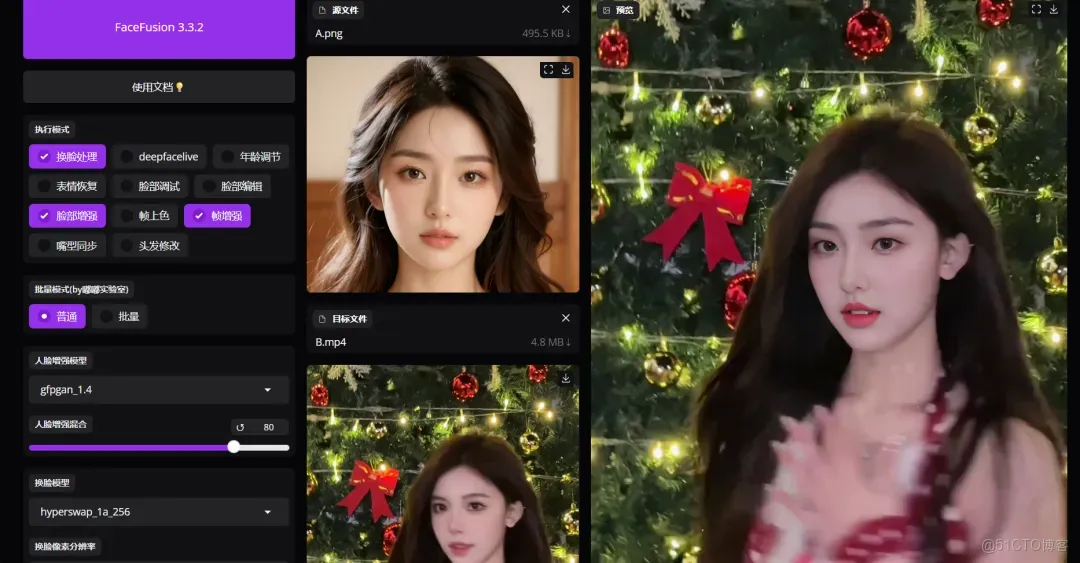Click the 人脸增强混合 blend slider handle
Image resolution: width=1080 pixels, height=563 pixels.
pos(234,447)
